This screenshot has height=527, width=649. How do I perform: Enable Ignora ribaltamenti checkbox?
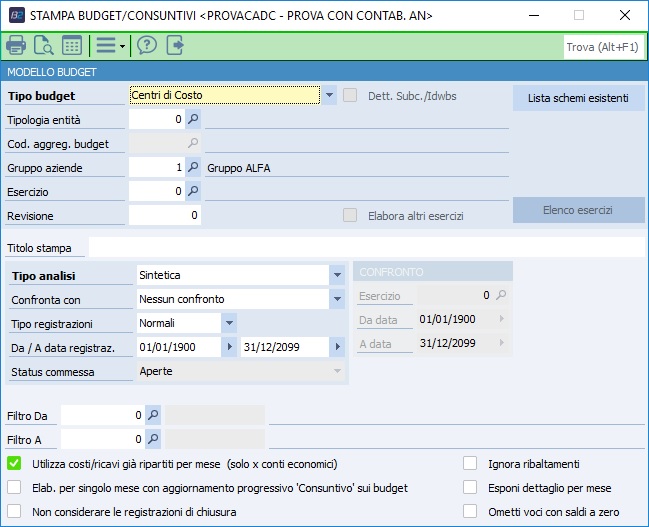(470, 464)
